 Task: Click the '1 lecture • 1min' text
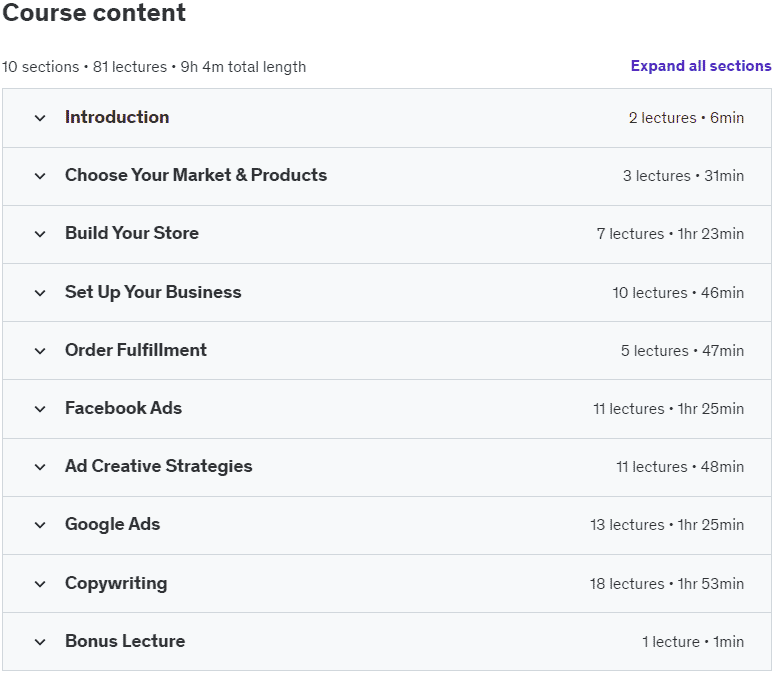[x=693, y=642]
